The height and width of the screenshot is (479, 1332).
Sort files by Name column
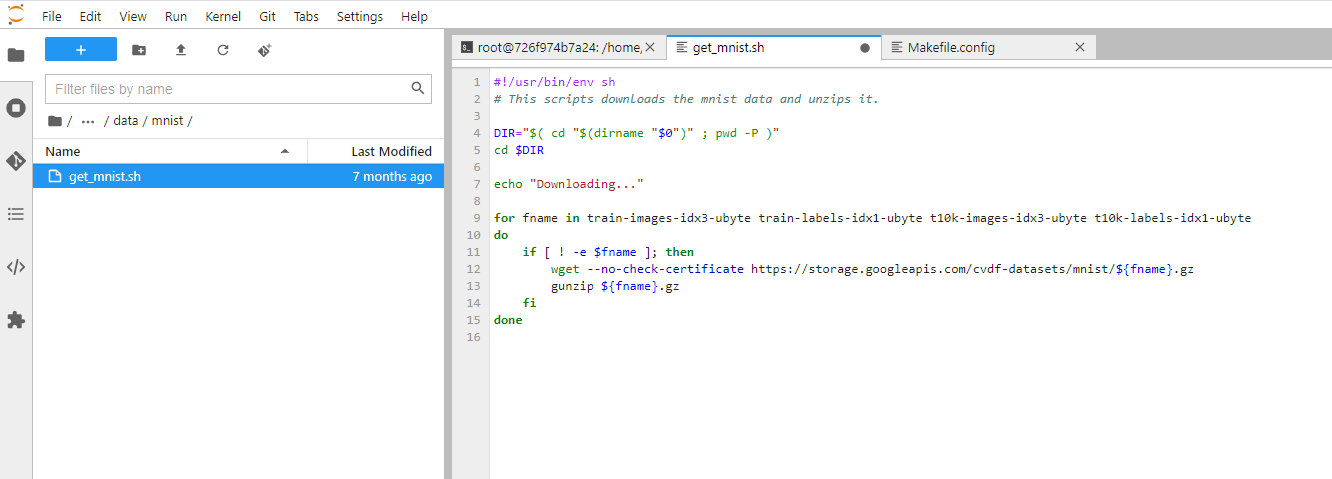tap(170, 151)
